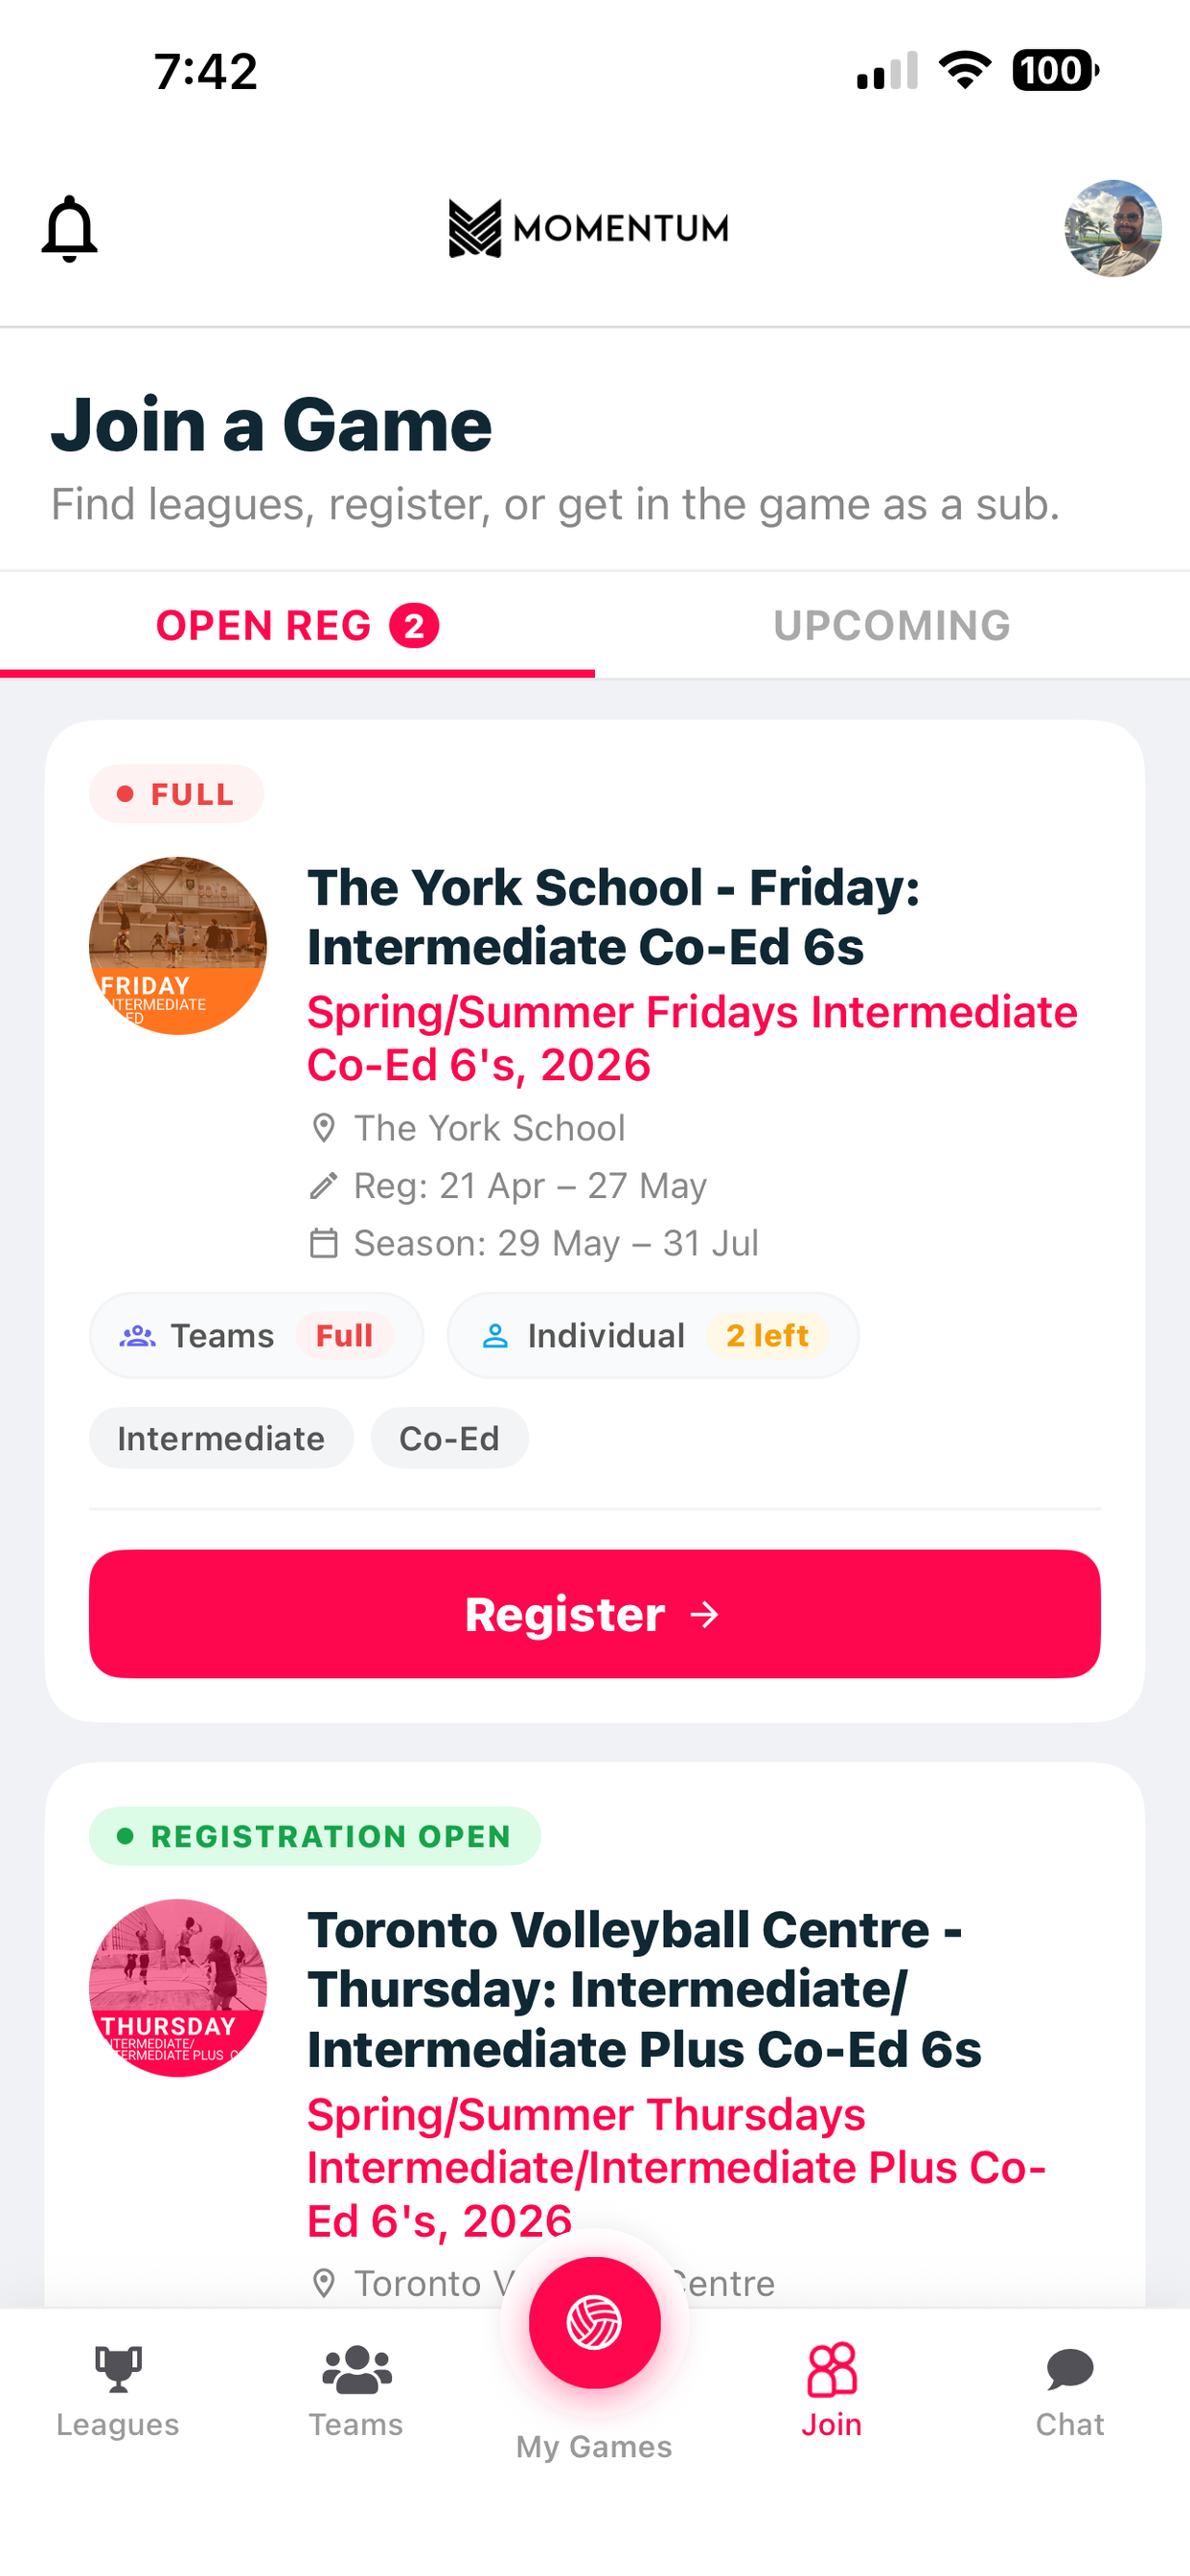
Task: Open the Thursday league thumbnail image
Action: pyautogui.click(x=178, y=1988)
